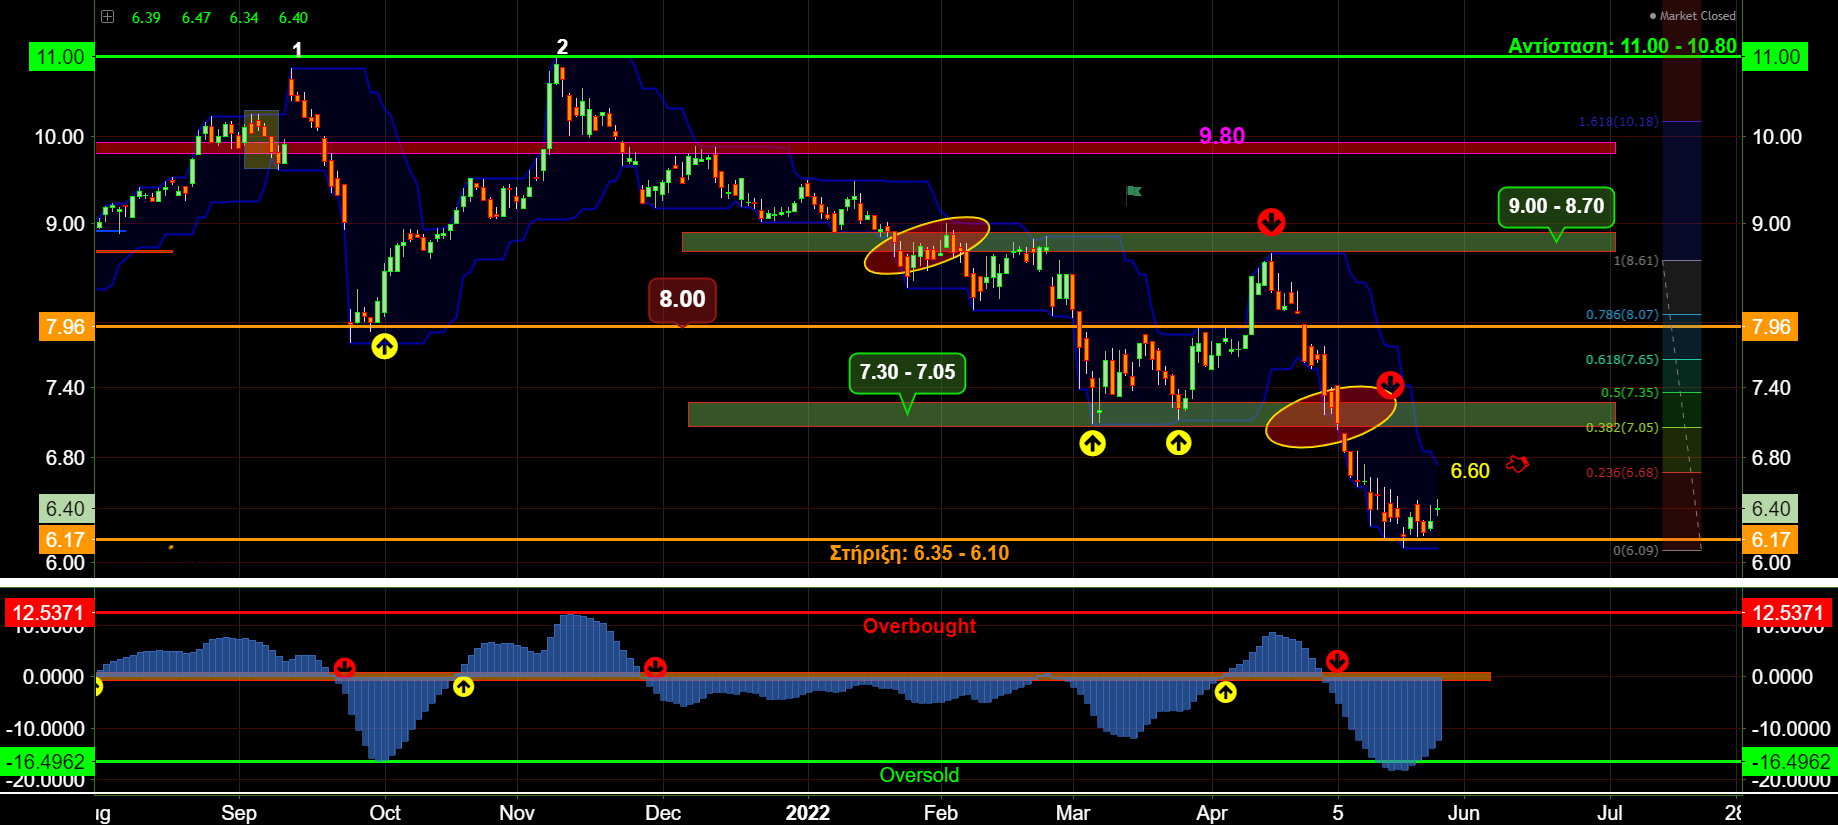Click the open value 6.39 in the header
The image size is (1838, 825).
coord(146,18)
